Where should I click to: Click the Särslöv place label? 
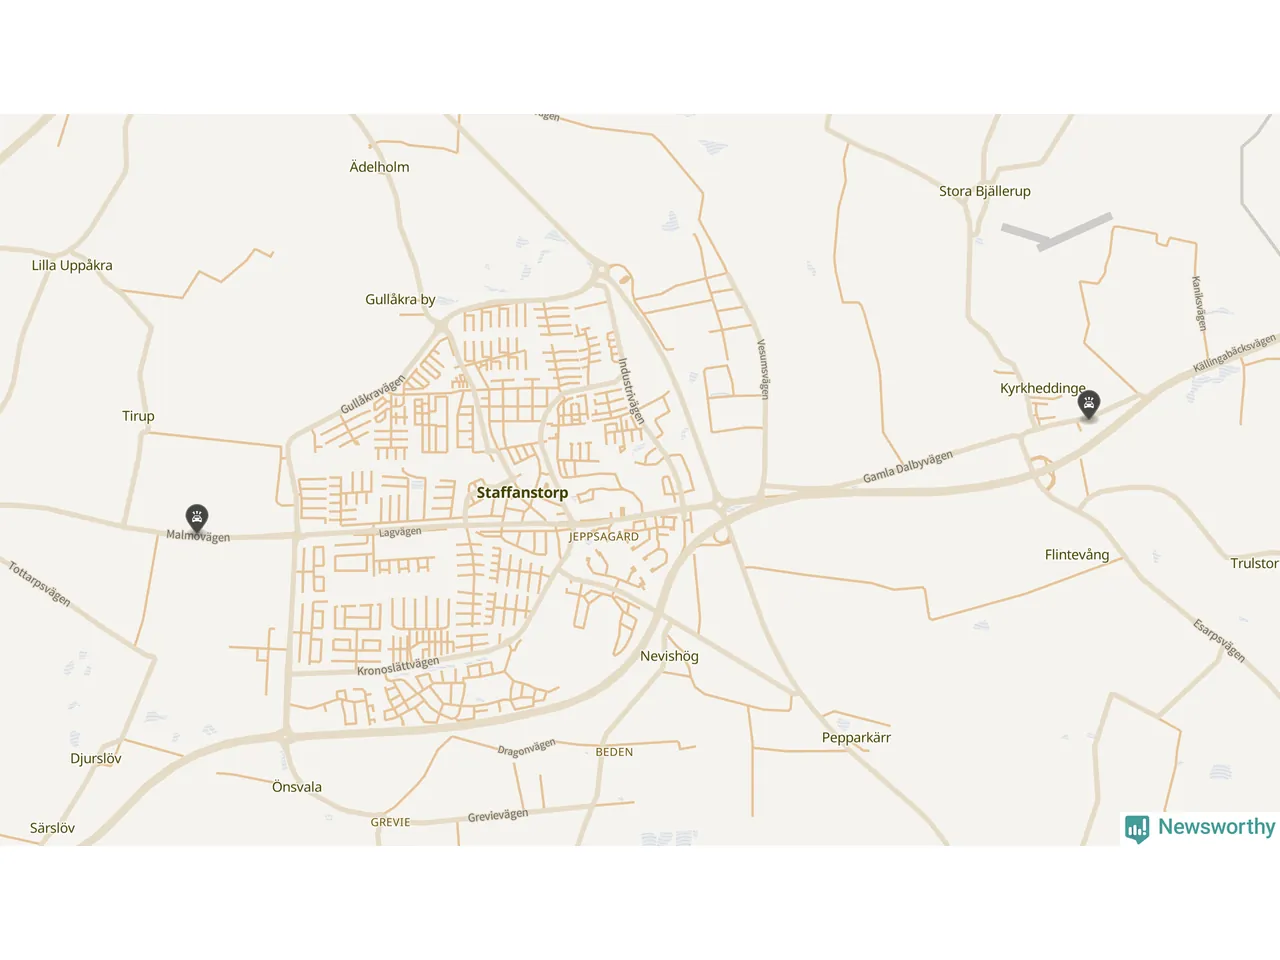coord(52,828)
